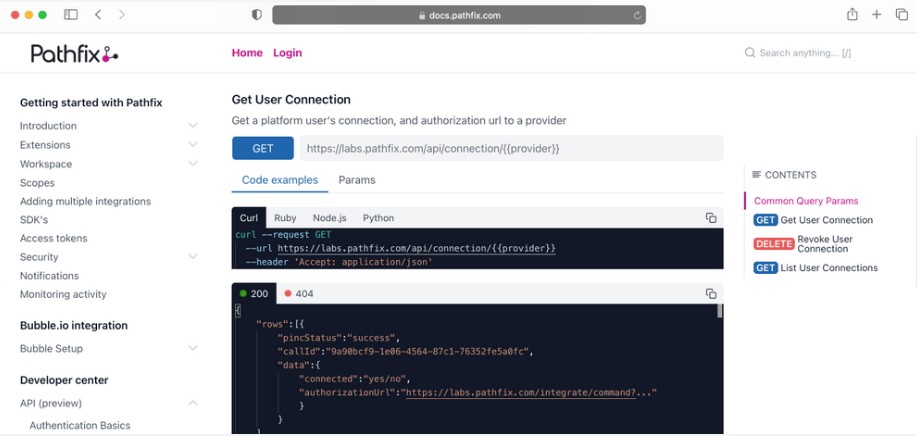
Task: Select the Python code example tab
Action: [378, 218]
